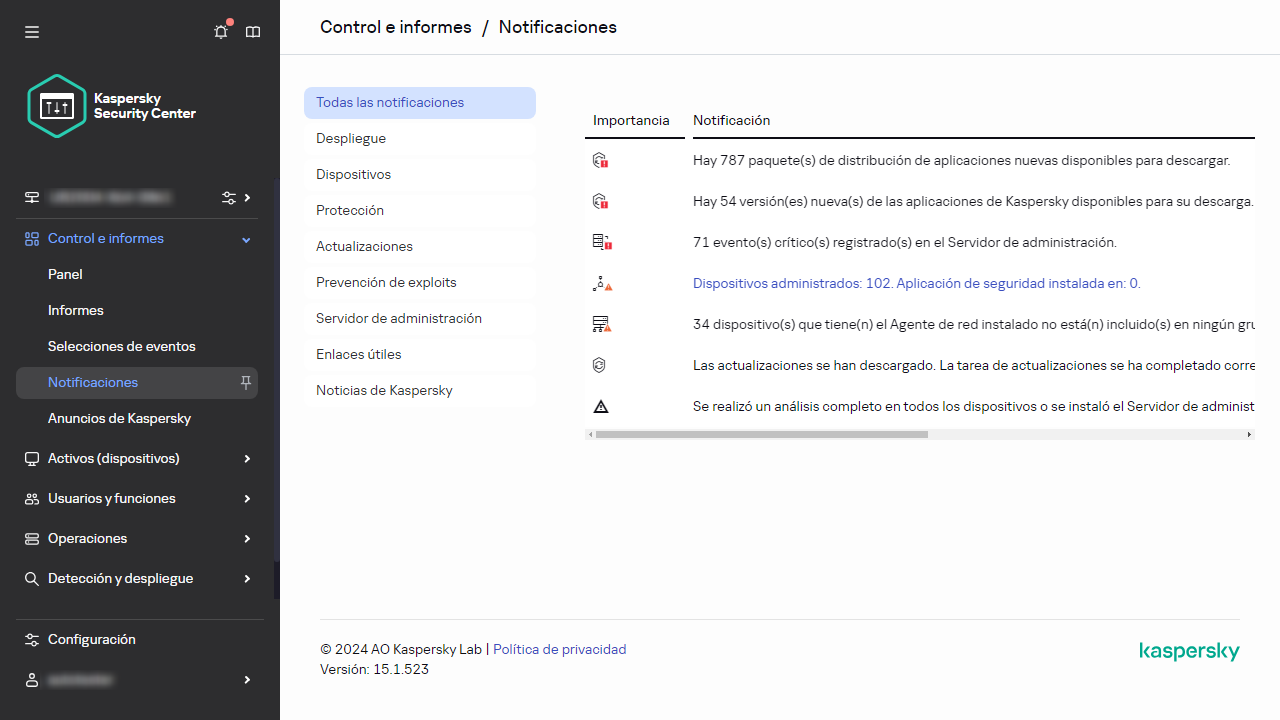The height and width of the screenshot is (720, 1280).
Task: Open Panel in the sidebar
Action: tap(65, 274)
